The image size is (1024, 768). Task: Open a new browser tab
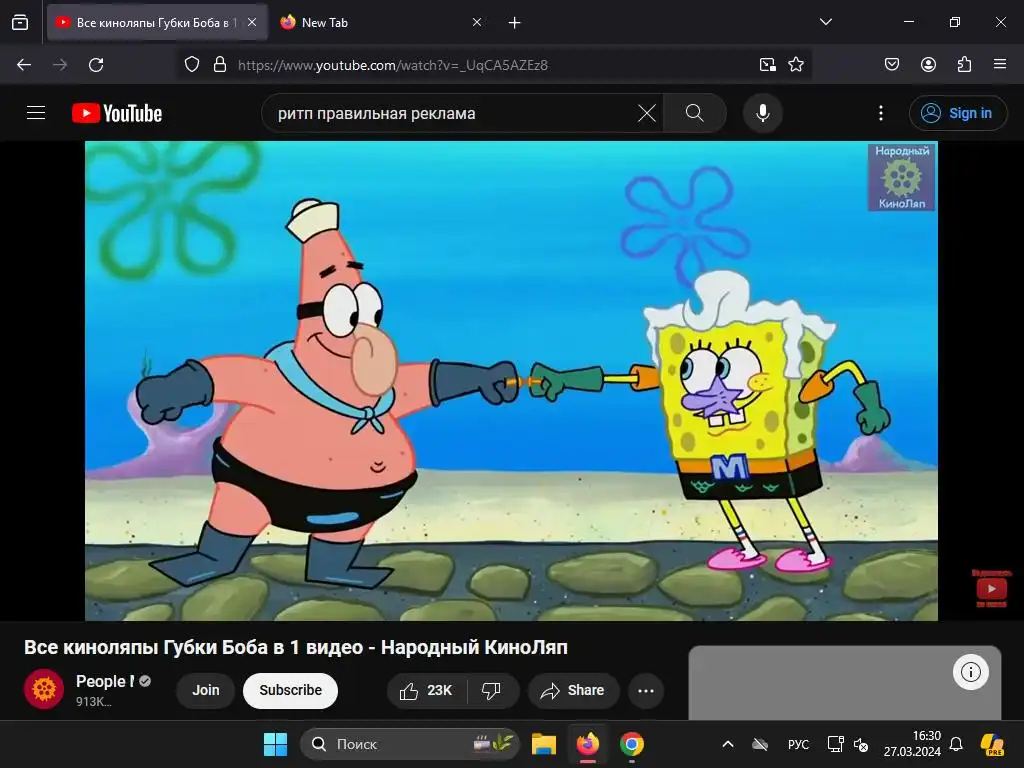[515, 22]
